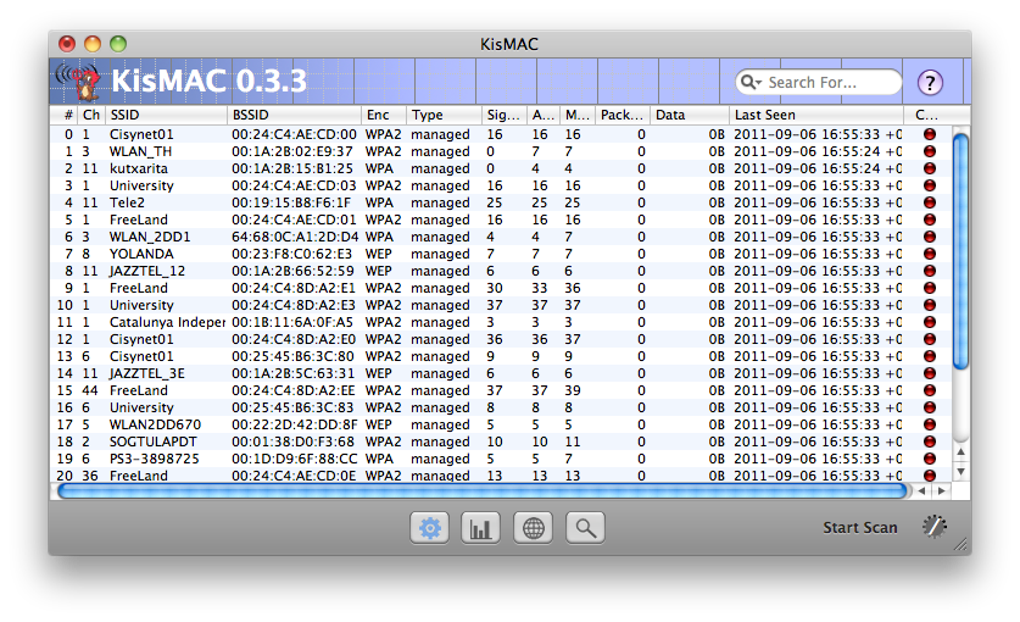Click the window resize grip corner
The height and width of the screenshot is (622, 1020).
click(x=961, y=545)
